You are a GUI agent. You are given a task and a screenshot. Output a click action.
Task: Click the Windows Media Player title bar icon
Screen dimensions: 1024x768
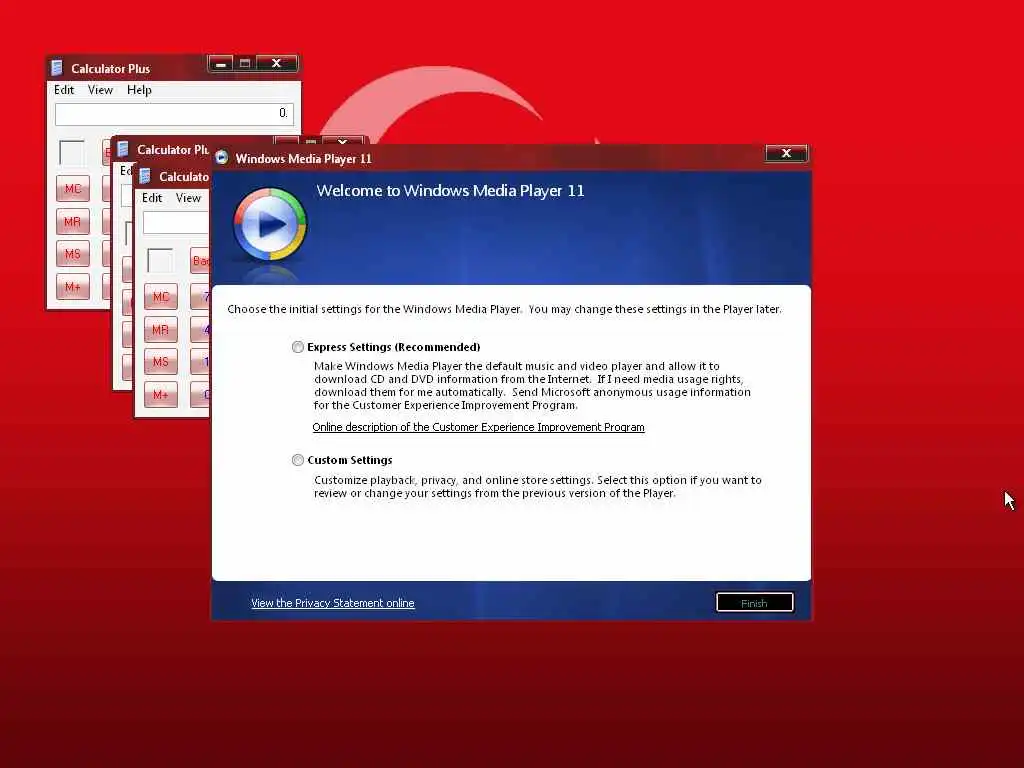coord(222,158)
